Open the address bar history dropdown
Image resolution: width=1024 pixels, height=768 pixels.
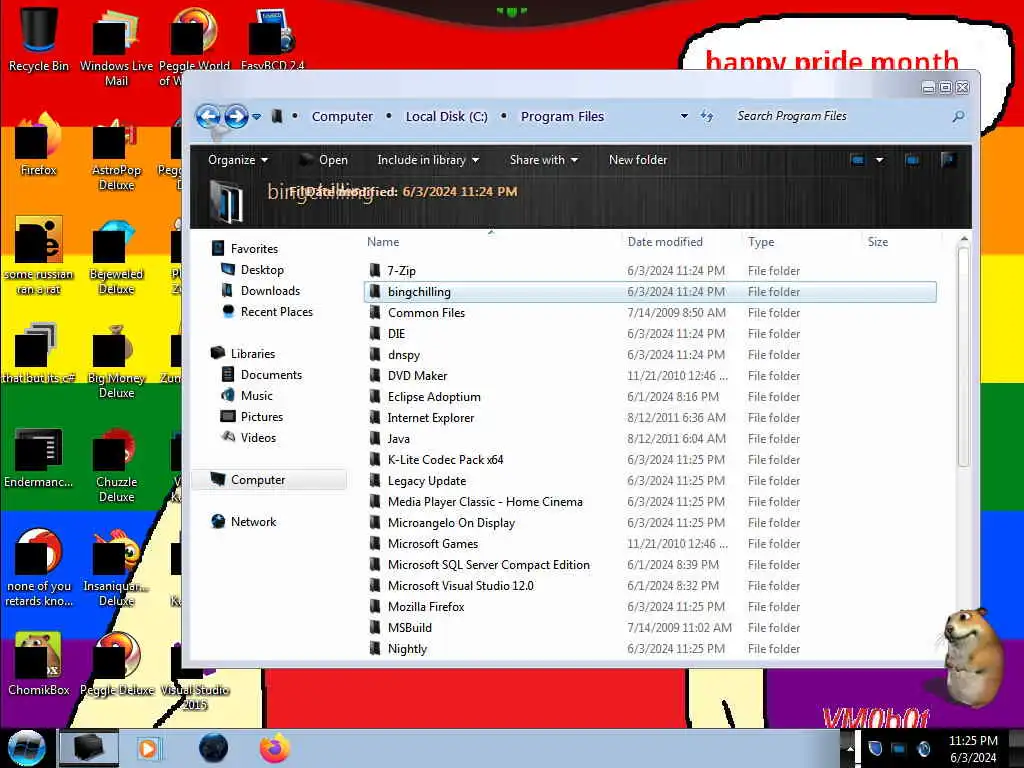click(x=684, y=116)
